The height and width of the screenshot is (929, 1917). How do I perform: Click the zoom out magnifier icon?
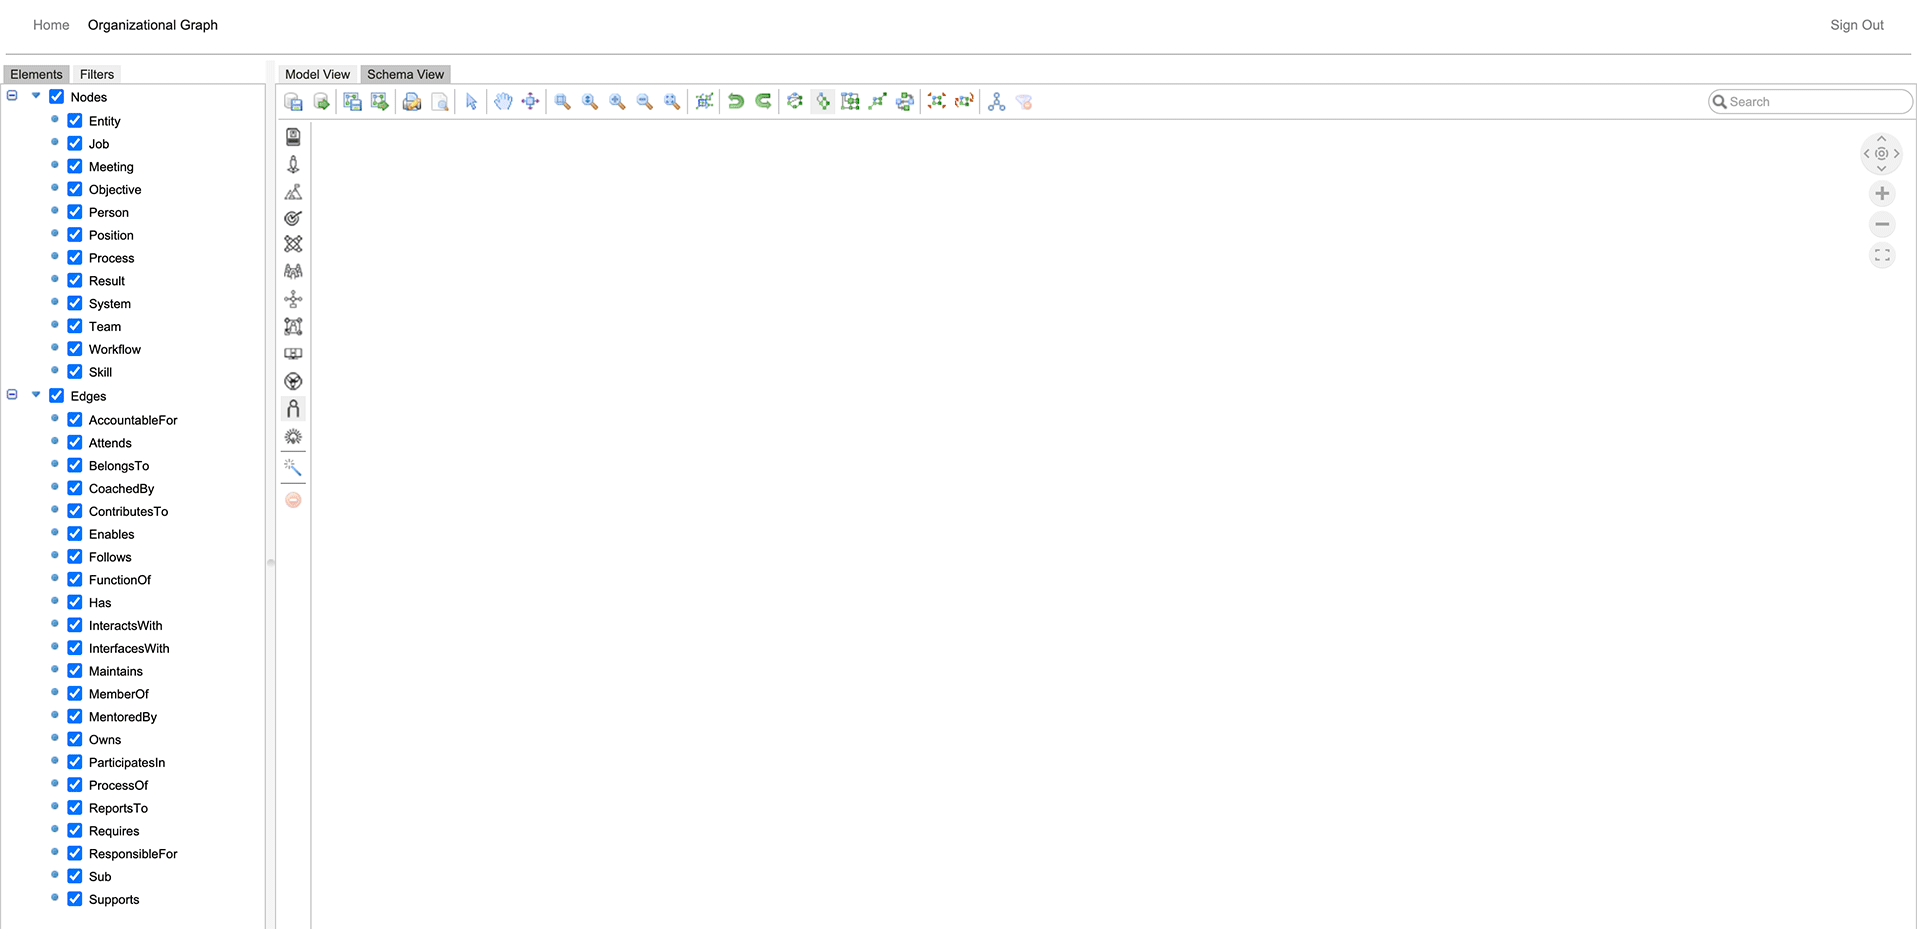[x=645, y=101]
